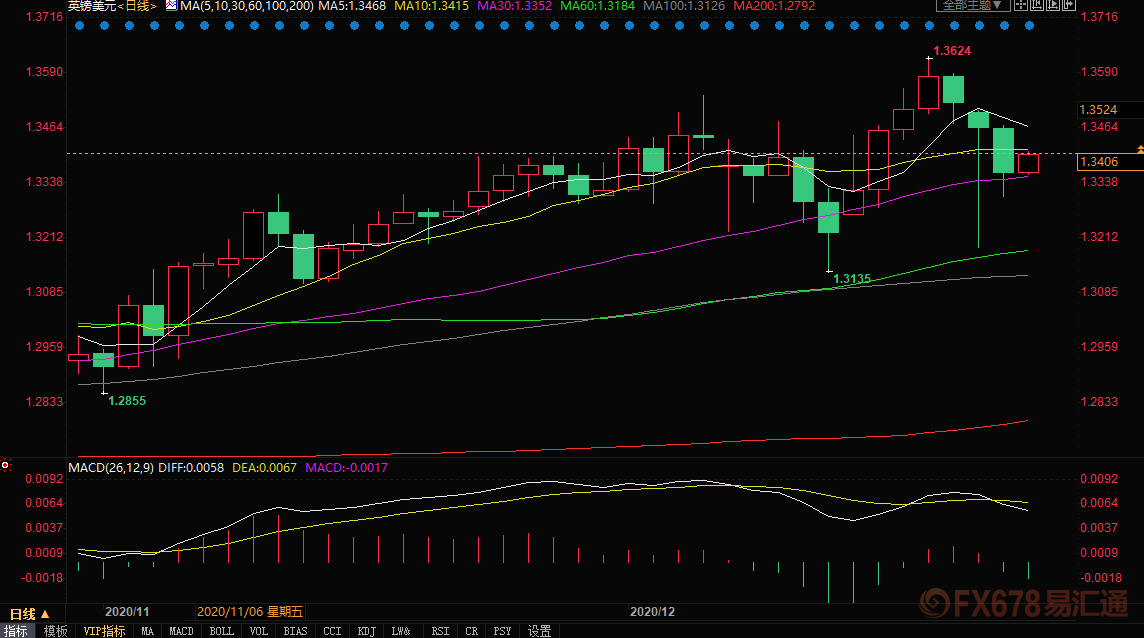Click the MA200:1.2792 value
This screenshot has width=1144, height=638.
774,6
